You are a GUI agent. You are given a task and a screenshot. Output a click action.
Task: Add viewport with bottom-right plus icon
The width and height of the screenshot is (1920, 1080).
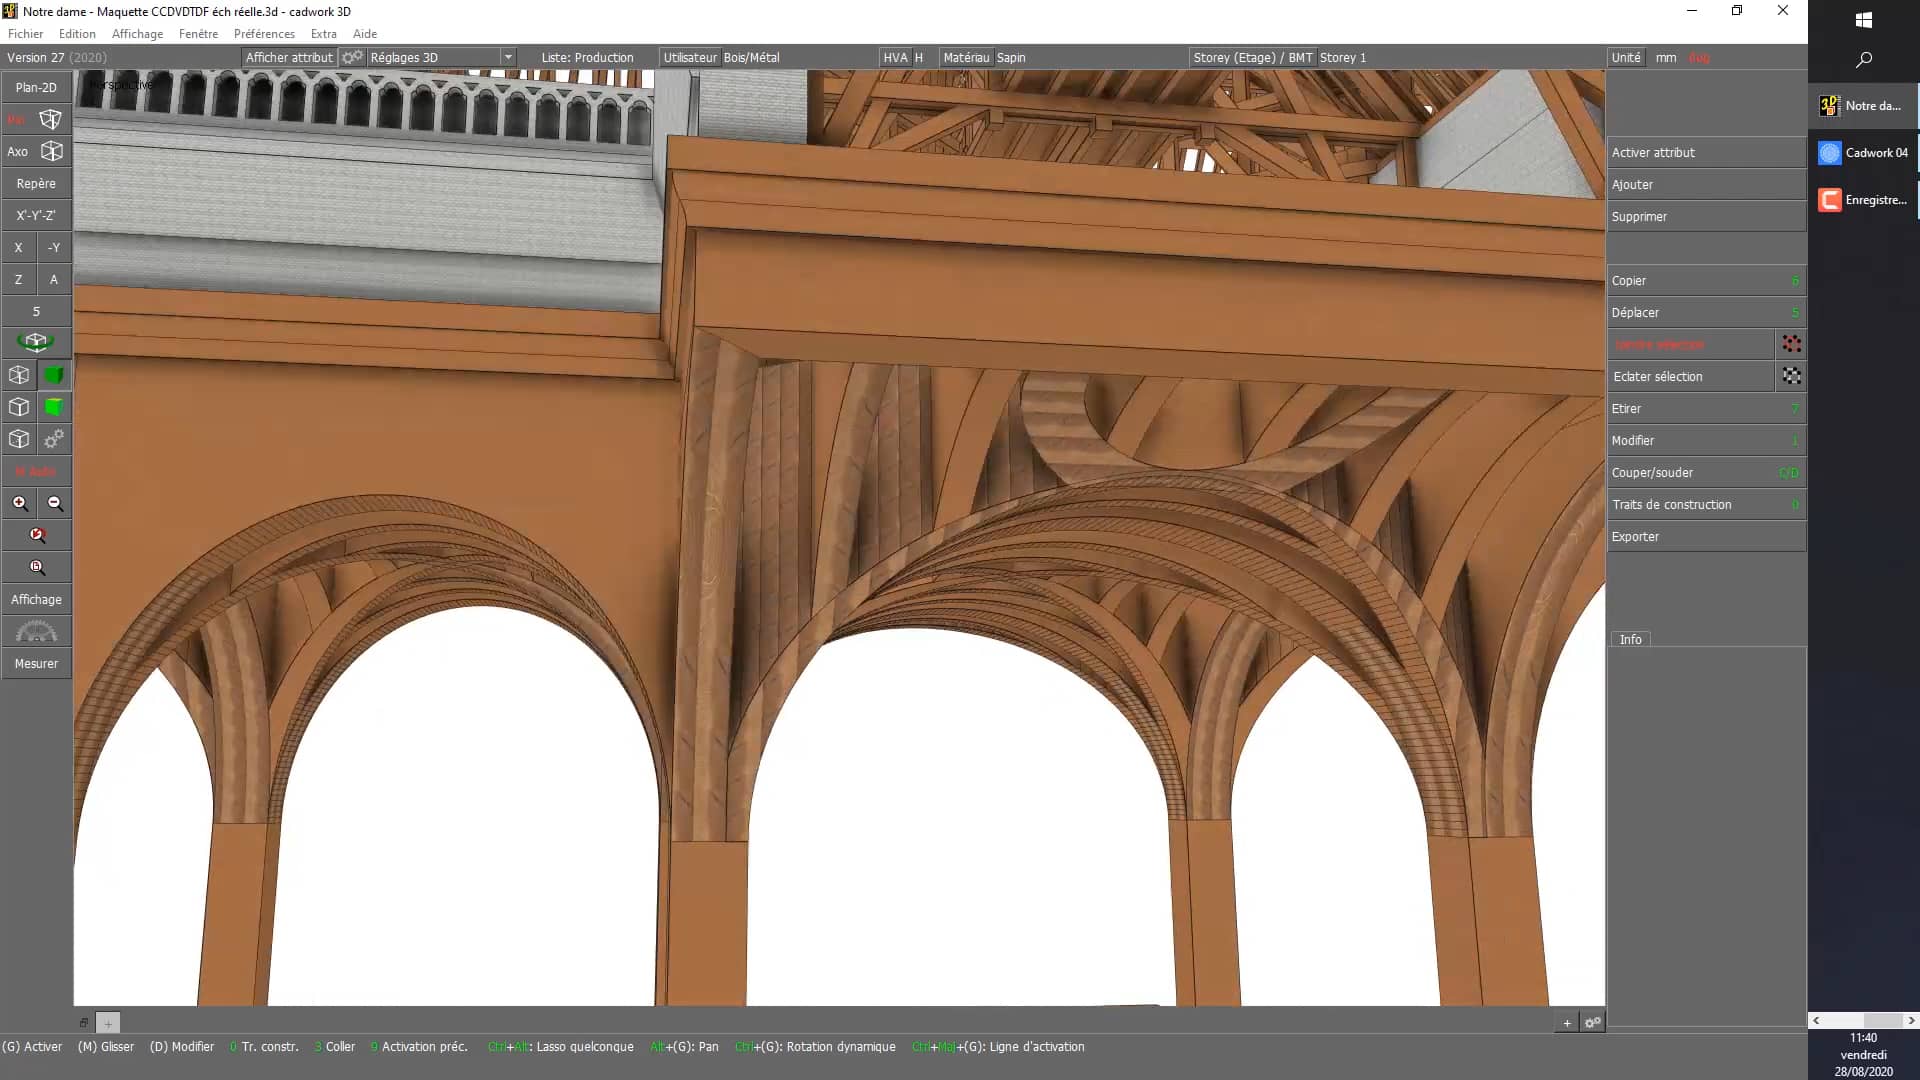pyautogui.click(x=1567, y=1022)
